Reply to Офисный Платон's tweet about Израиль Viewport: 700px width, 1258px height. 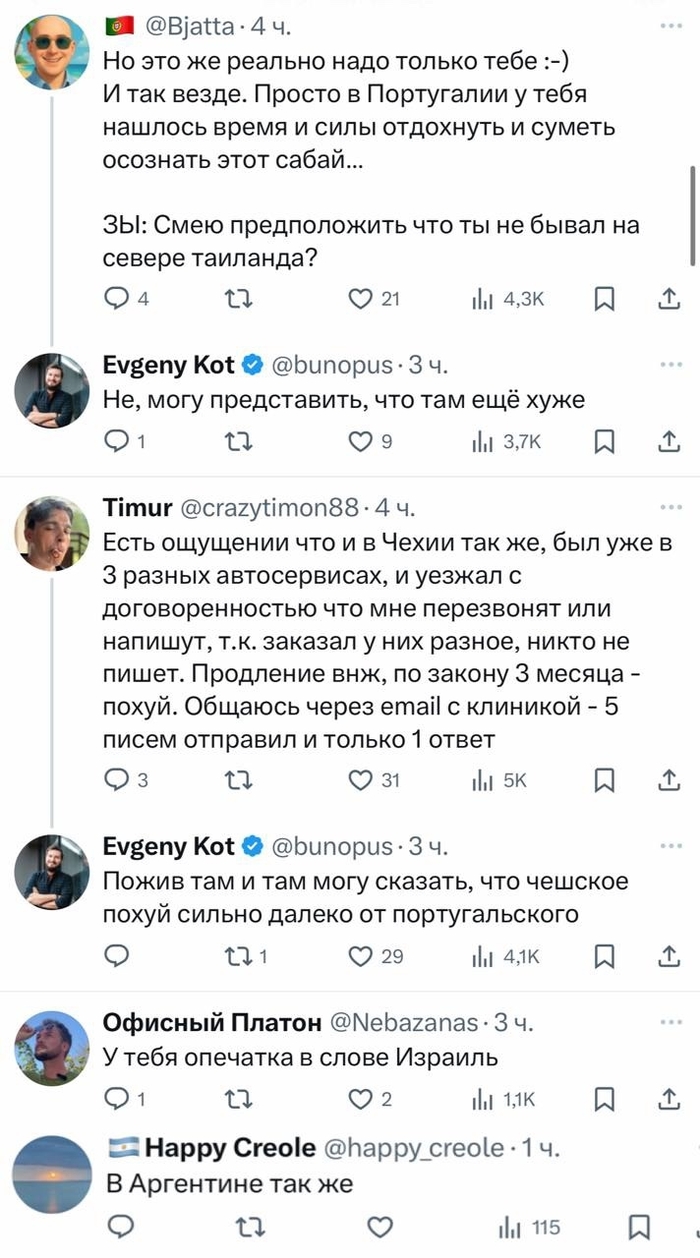(x=118, y=1100)
